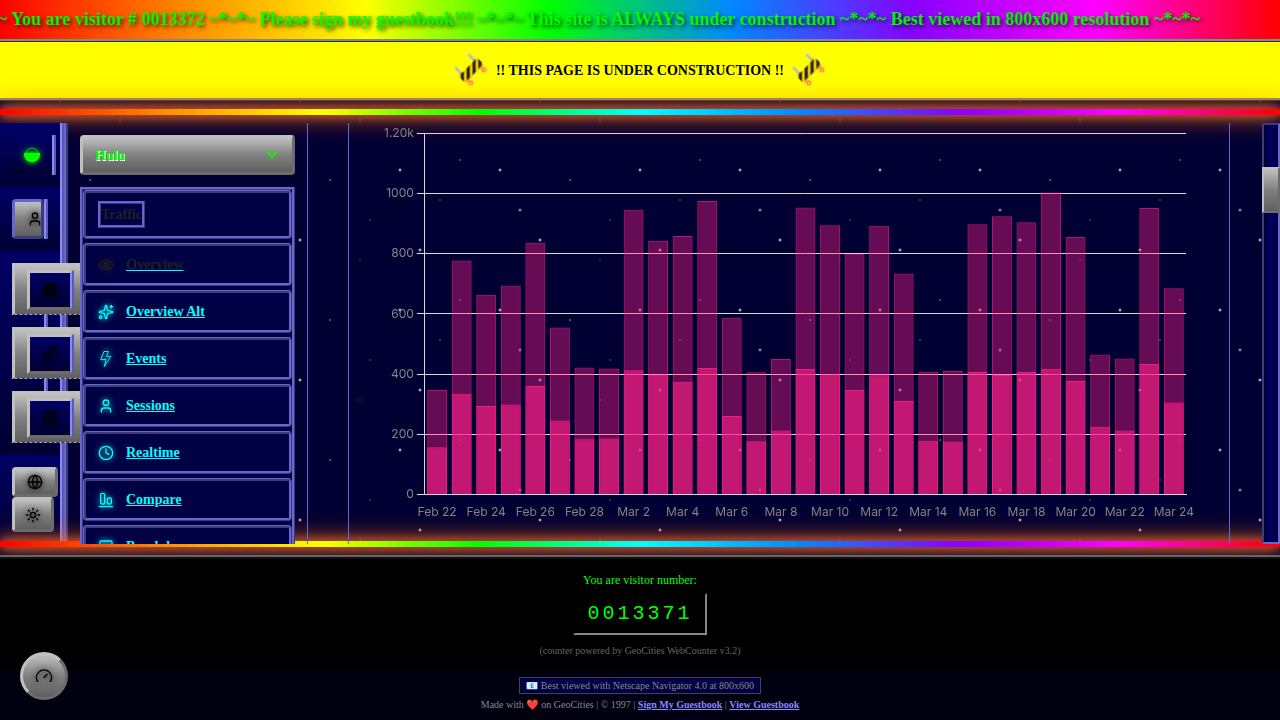Click the Compare bar-chart icon
Viewport: 1280px width, 720px height.
pyautogui.click(x=105, y=499)
